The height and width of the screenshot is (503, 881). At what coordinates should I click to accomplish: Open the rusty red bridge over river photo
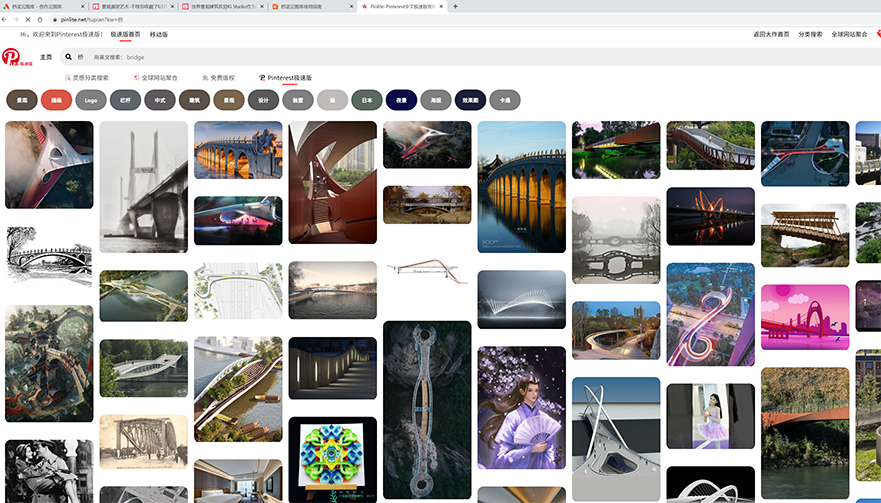tap(805, 434)
